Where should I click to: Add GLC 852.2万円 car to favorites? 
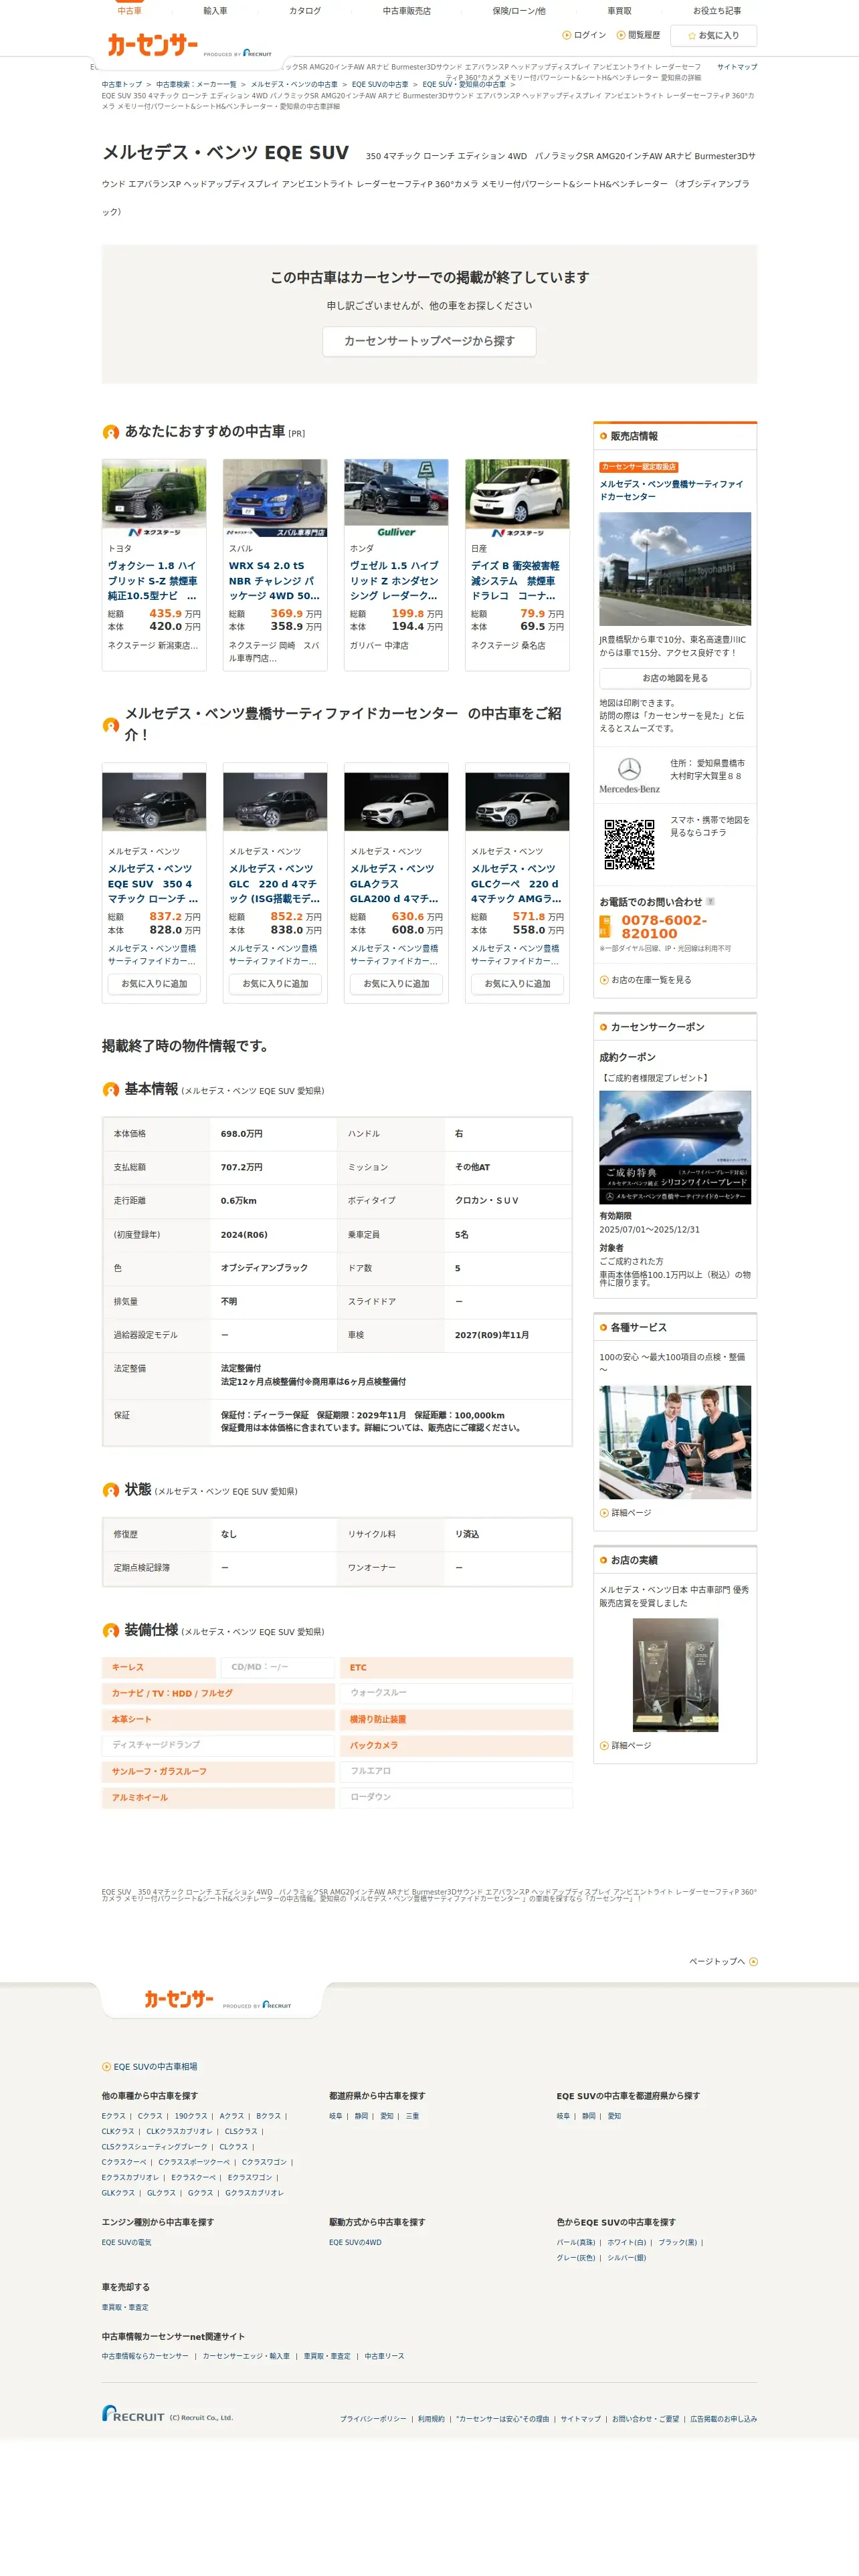[275, 984]
